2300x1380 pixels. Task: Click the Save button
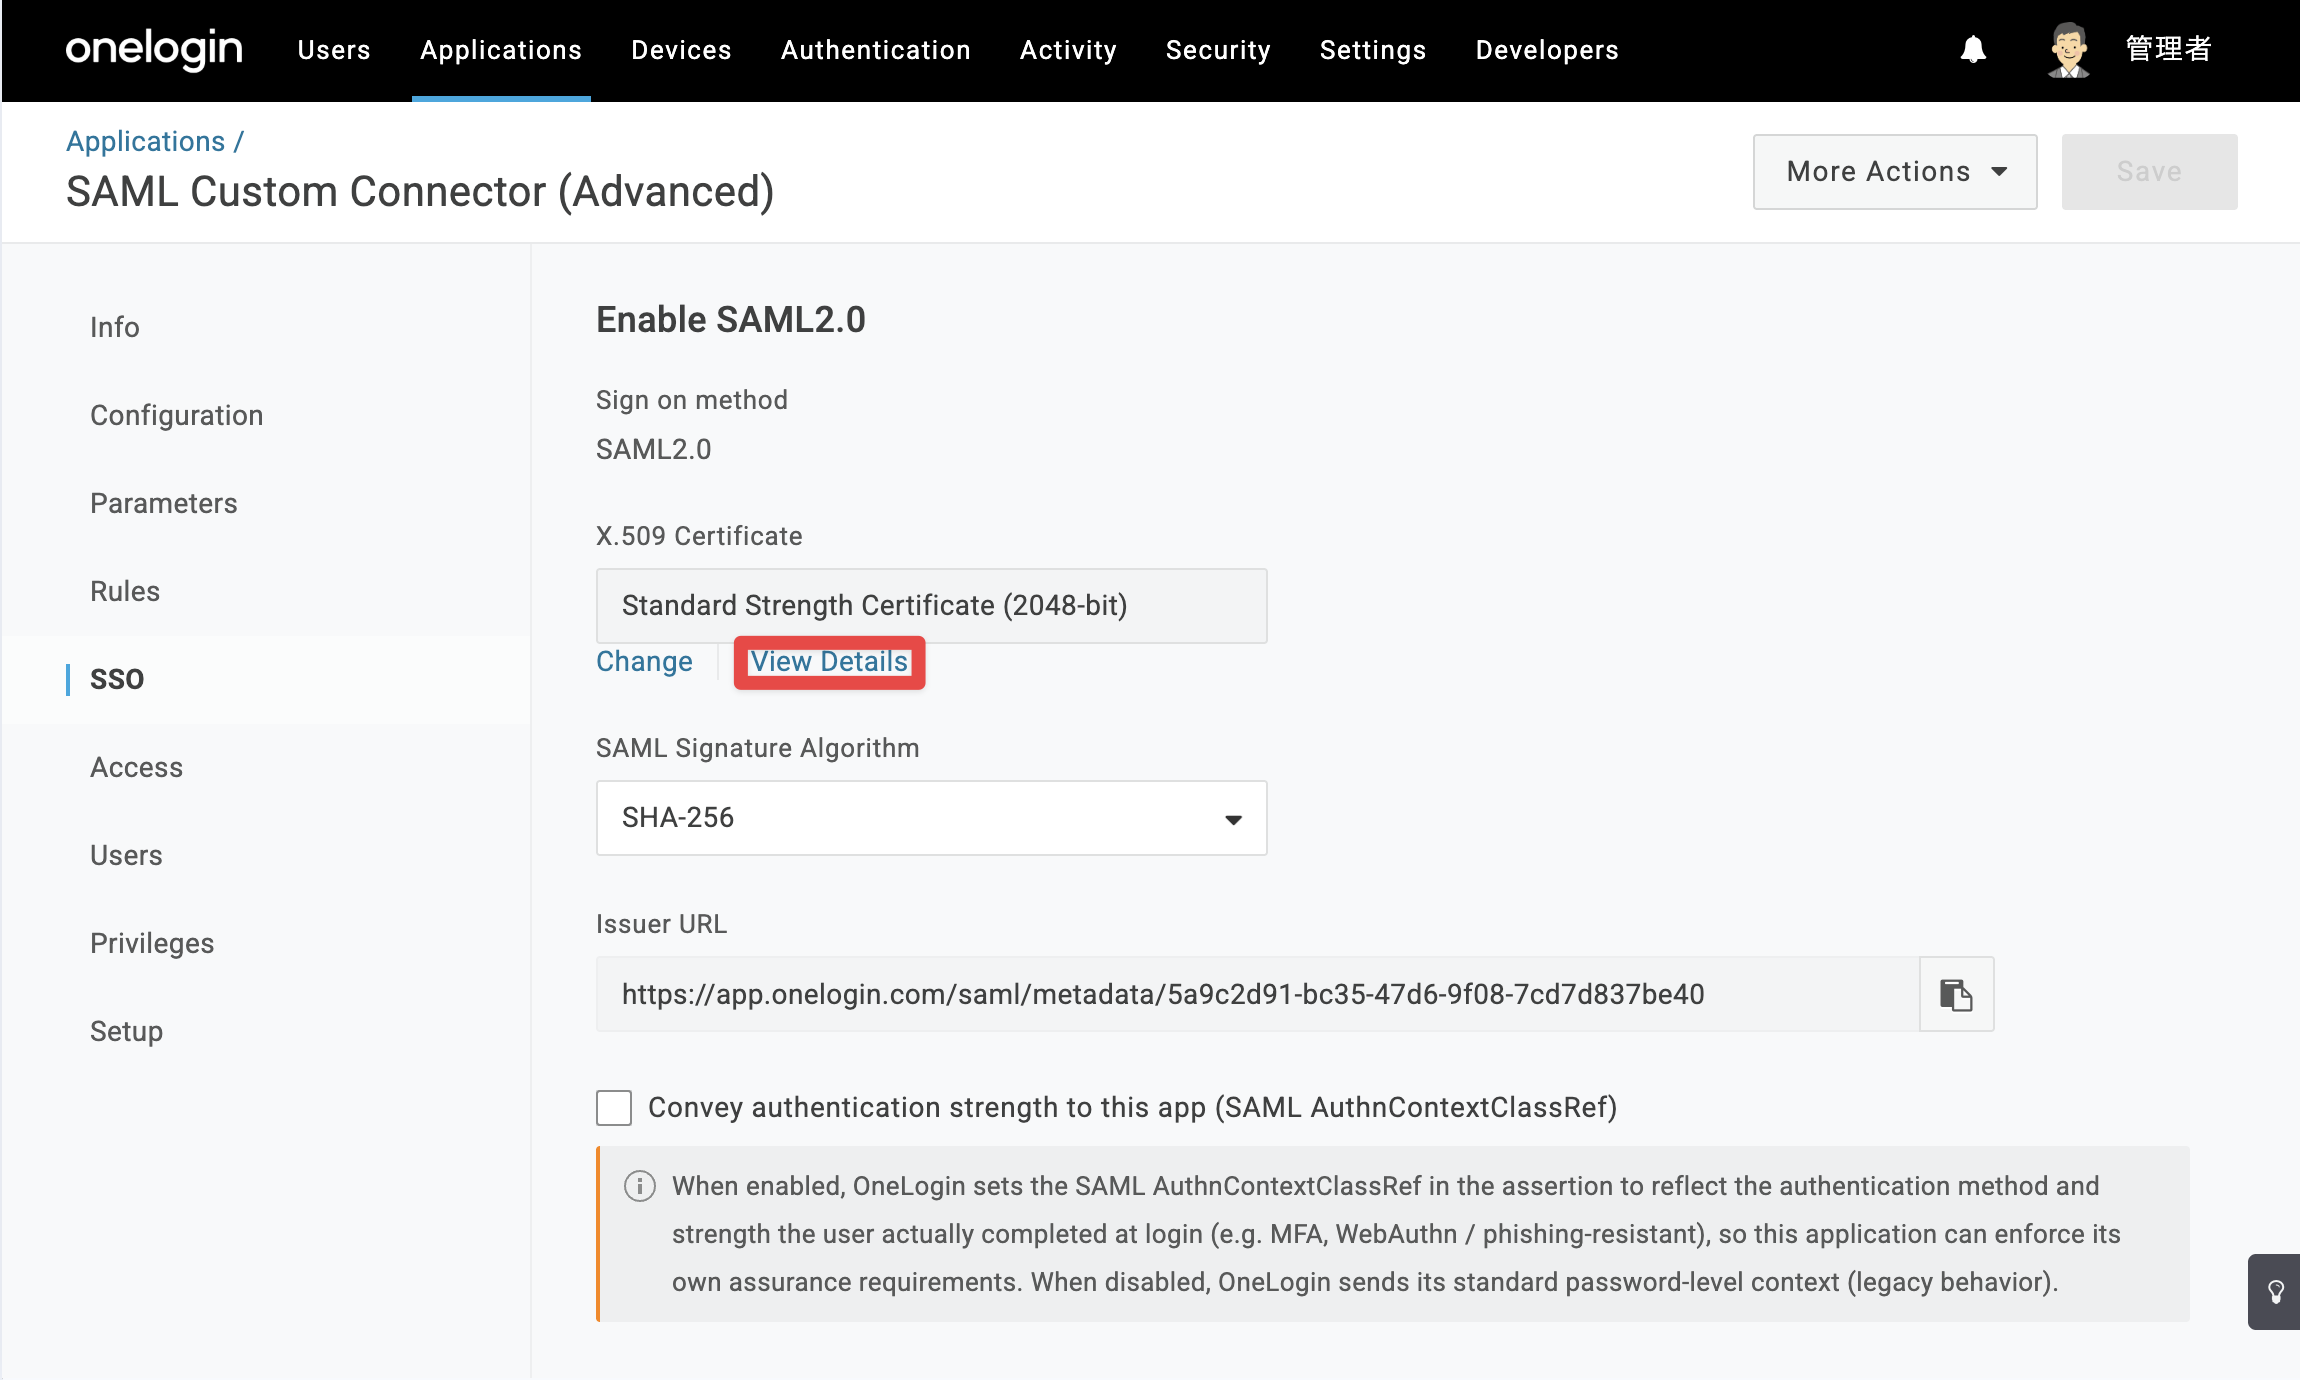tap(2150, 172)
